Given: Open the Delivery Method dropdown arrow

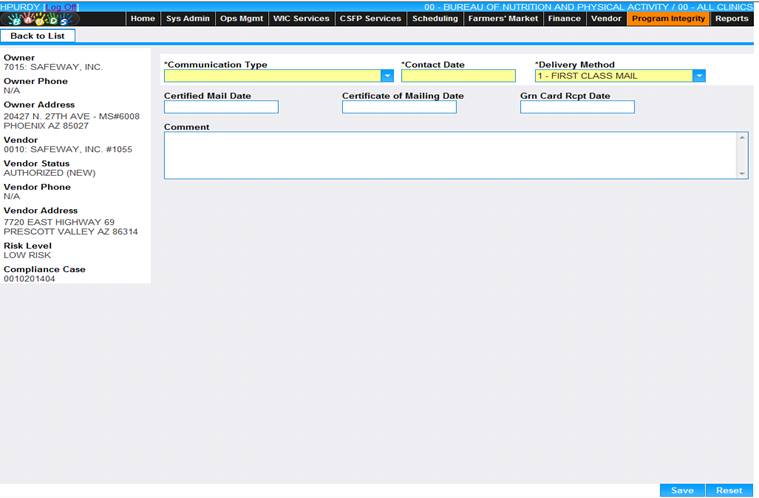Looking at the screenshot, I should pos(699,76).
